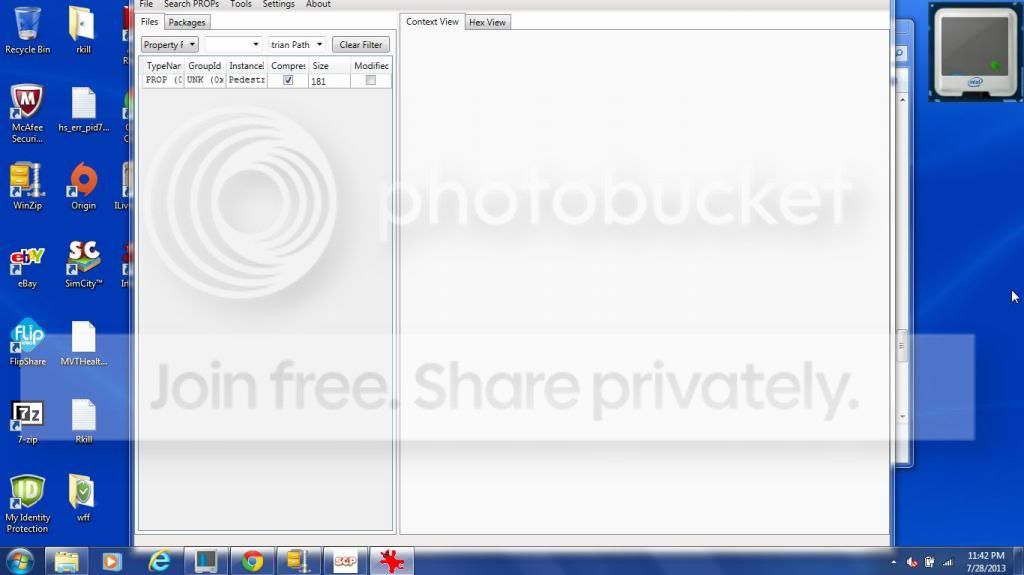Open the taskbar clock showing 11:42 PM
The width and height of the screenshot is (1024, 575).
point(985,562)
